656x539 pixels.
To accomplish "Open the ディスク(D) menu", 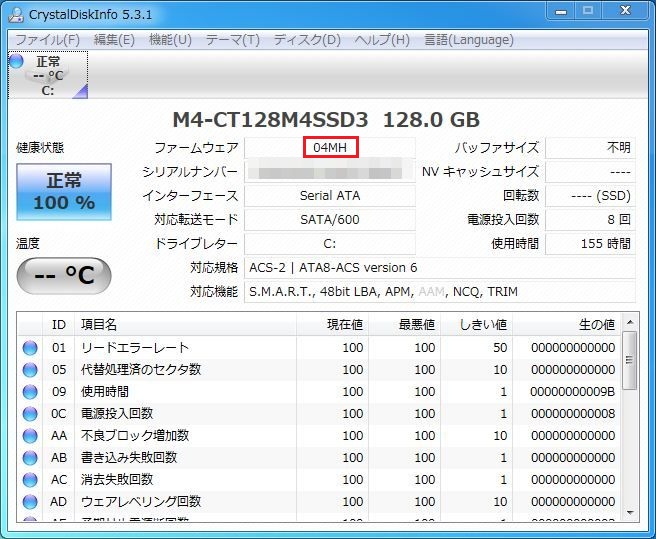I will coord(307,40).
